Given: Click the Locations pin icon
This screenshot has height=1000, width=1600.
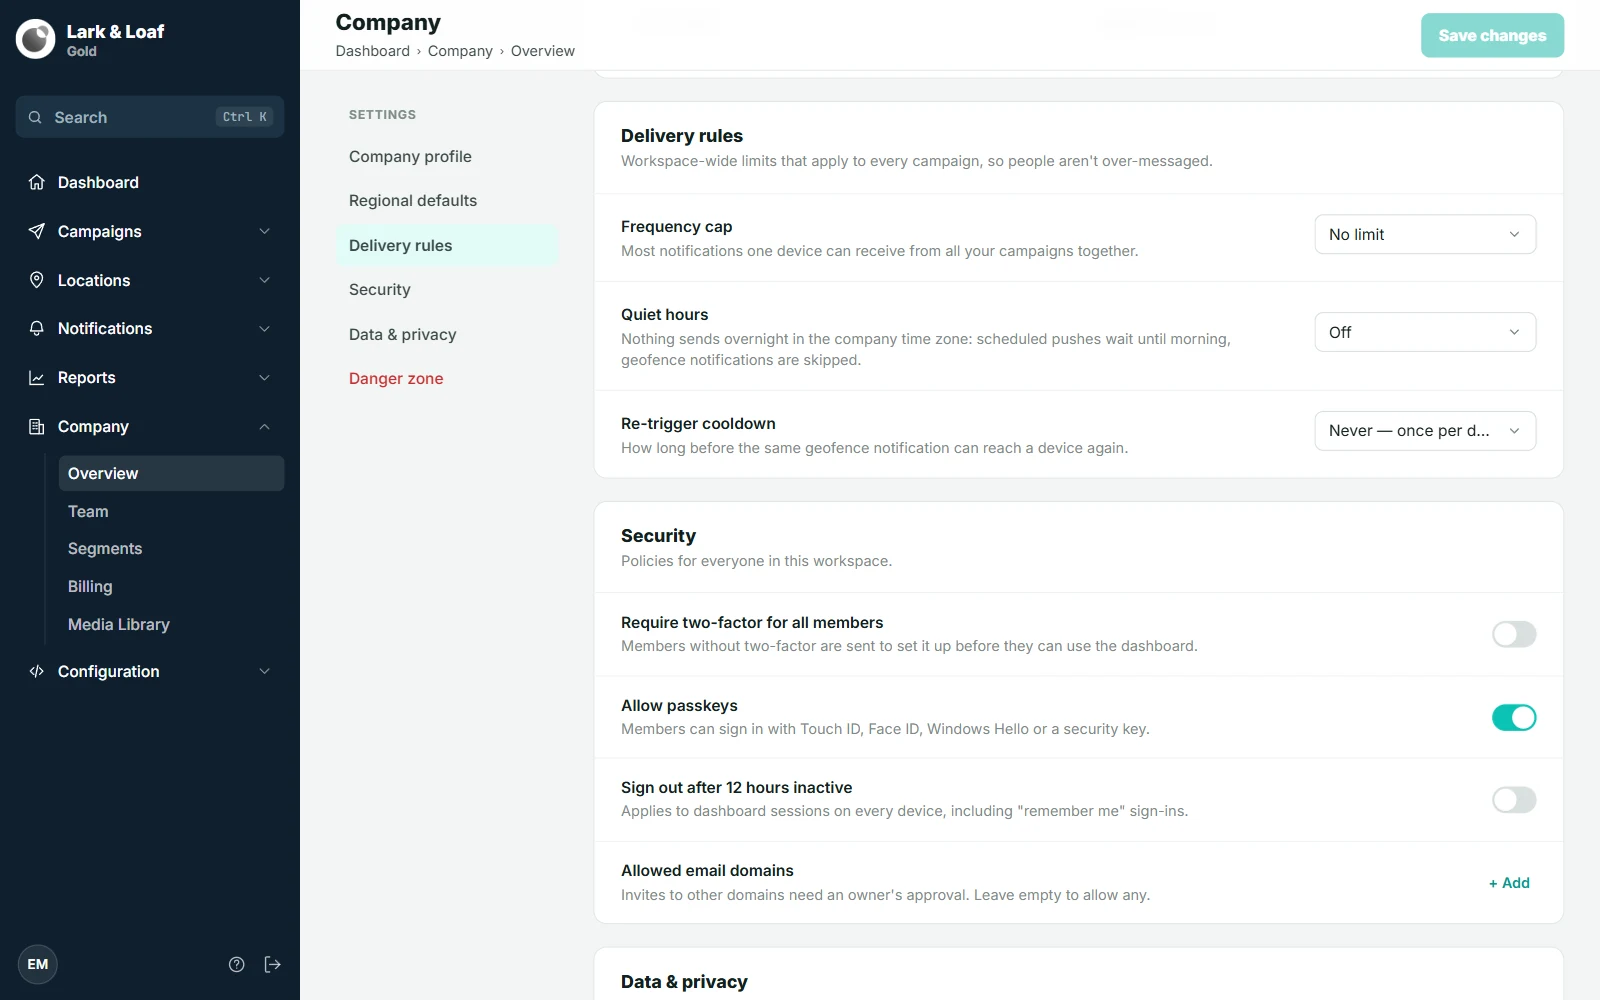Looking at the screenshot, I should coord(37,280).
